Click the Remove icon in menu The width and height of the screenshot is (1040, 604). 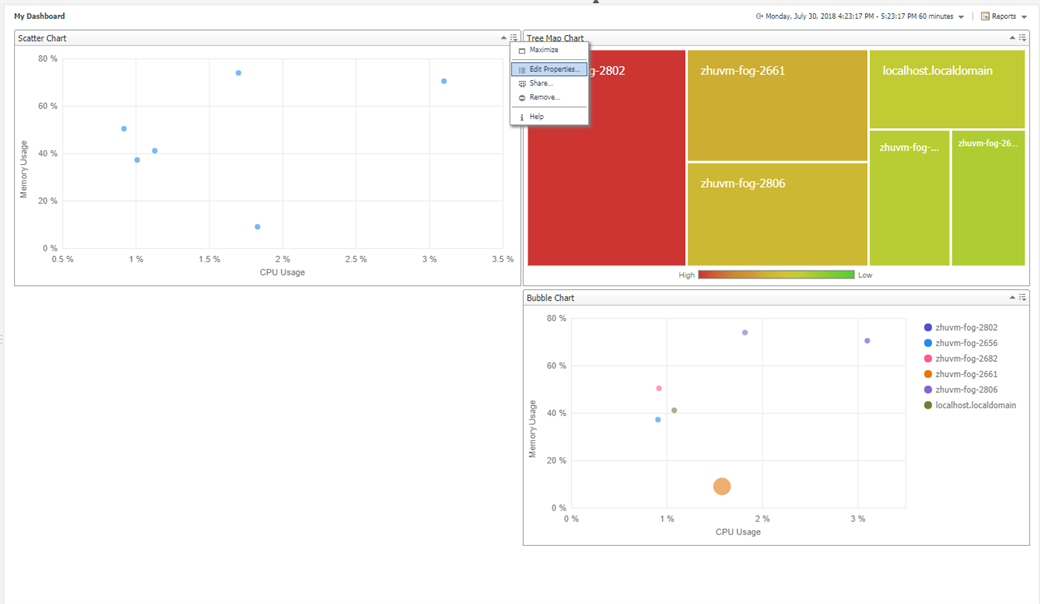pos(522,97)
